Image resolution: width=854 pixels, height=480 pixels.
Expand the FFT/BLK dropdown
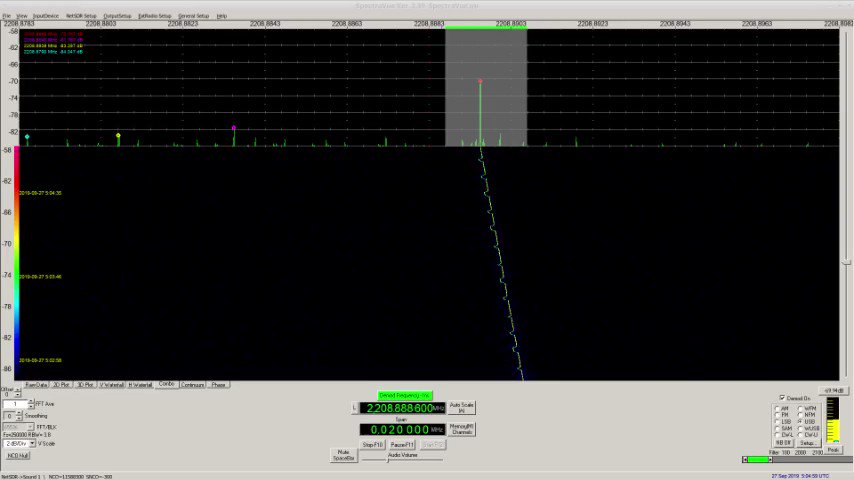[30, 427]
